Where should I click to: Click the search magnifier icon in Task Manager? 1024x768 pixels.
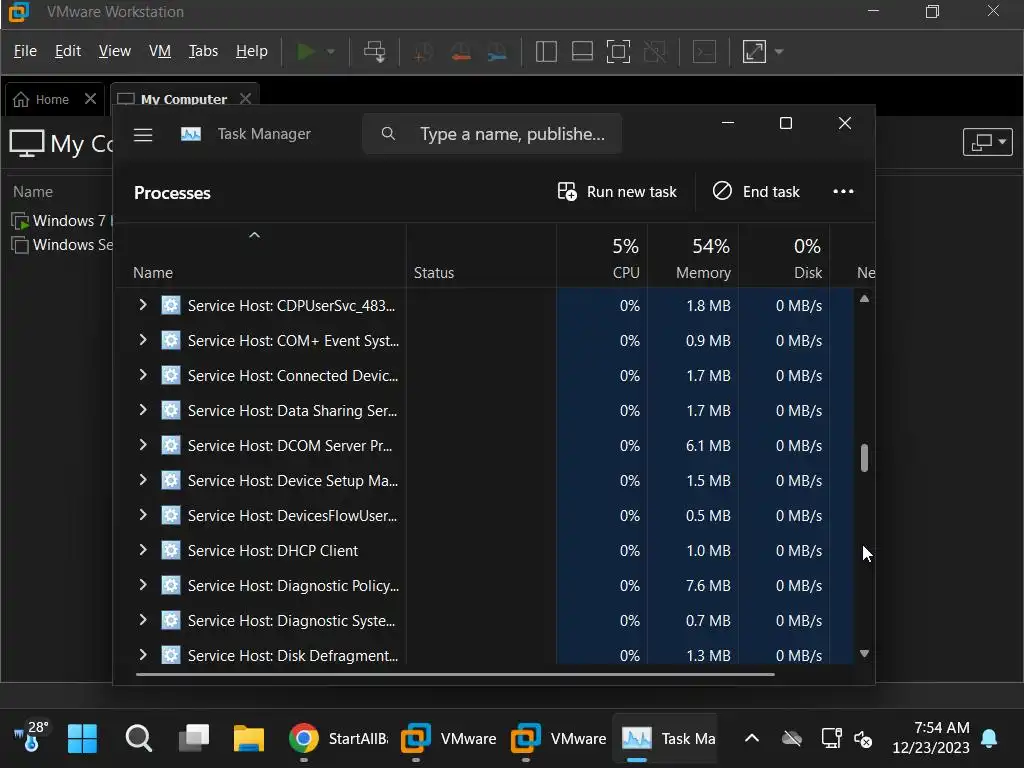[x=388, y=134]
